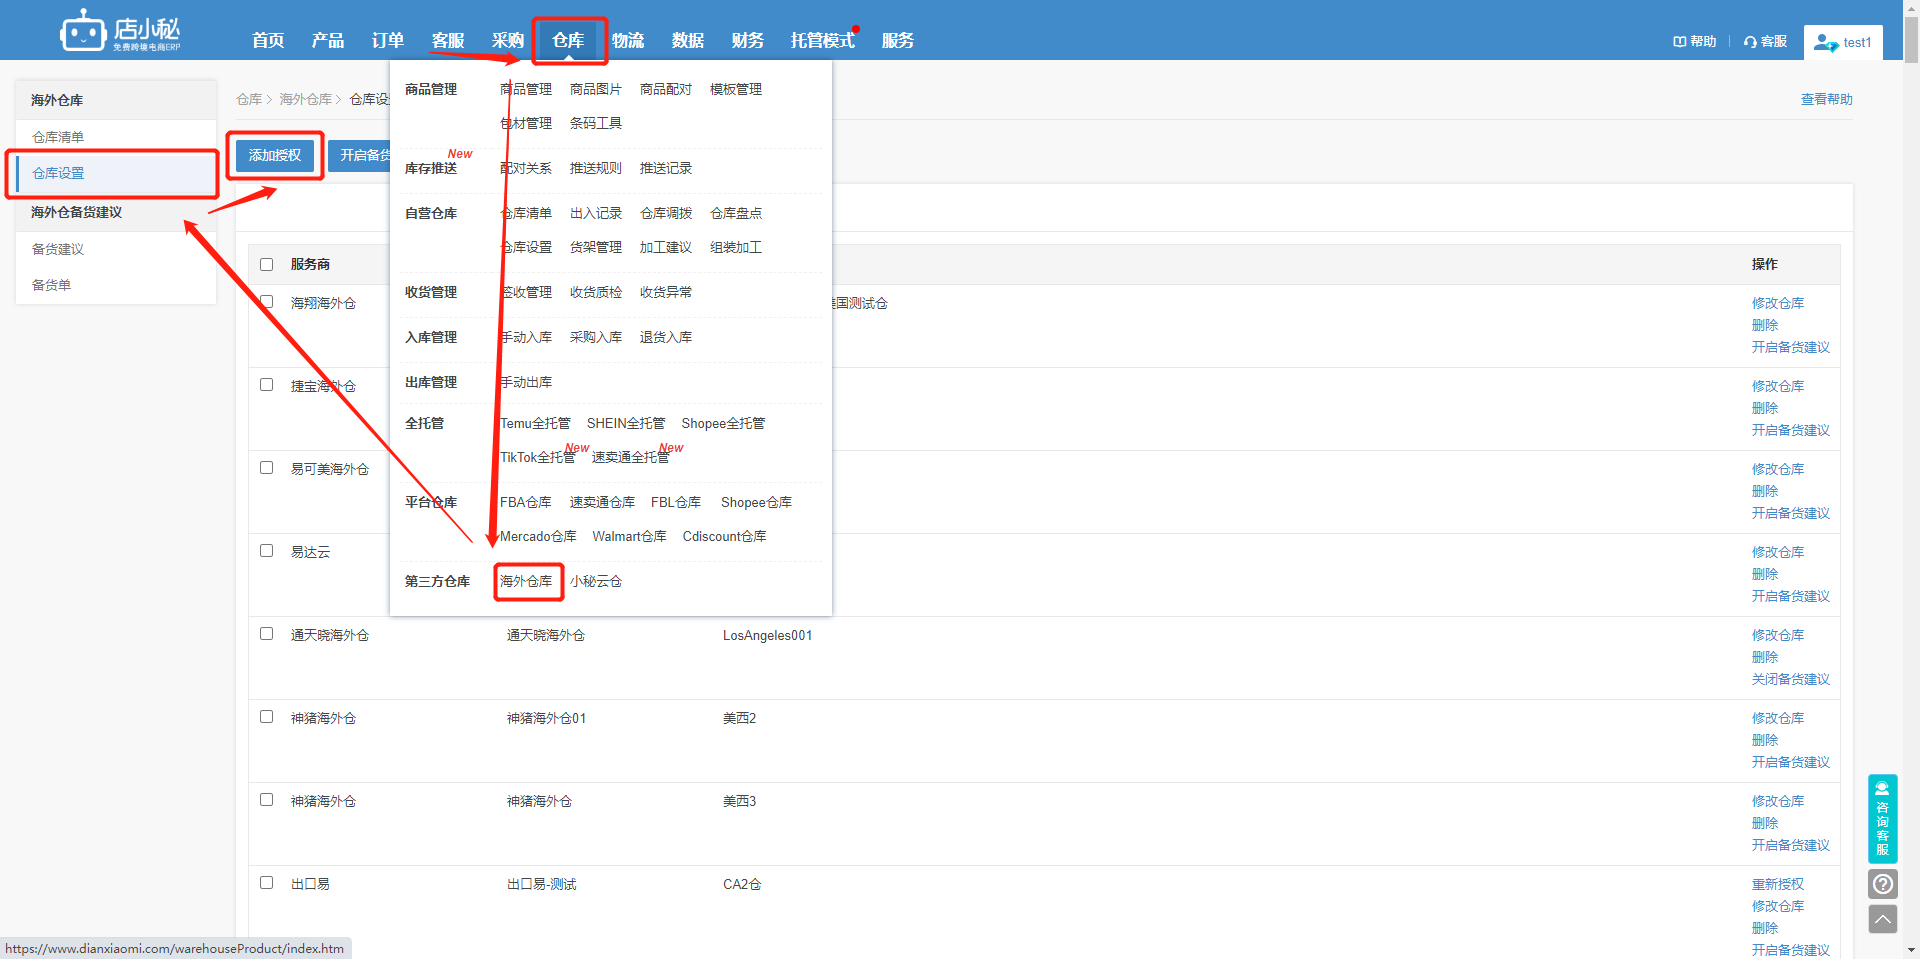Open 仓库设置 in the left sidebar
This screenshot has height=959, width=1920.
(116, 173)
